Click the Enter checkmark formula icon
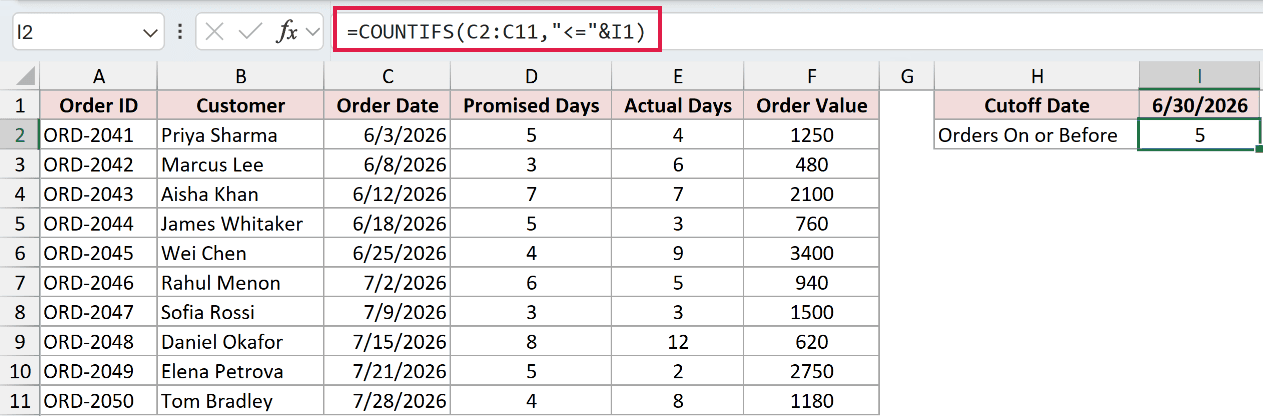The image size is (1263, 416). coord(248,32)
